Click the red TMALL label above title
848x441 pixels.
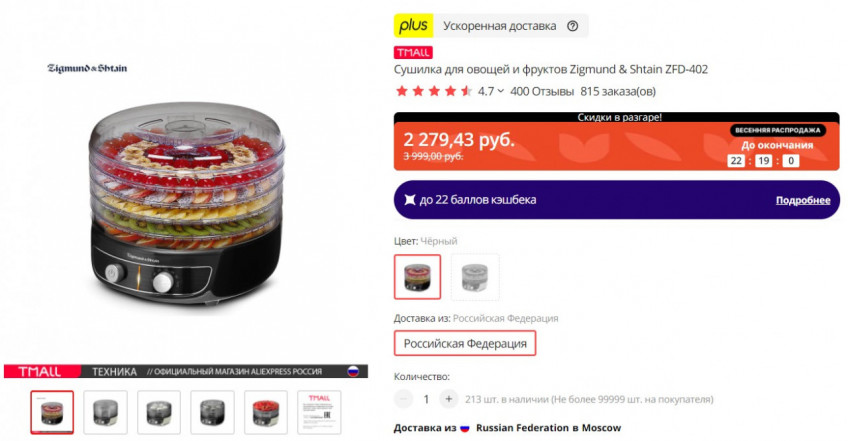click(x=413, y=52)
